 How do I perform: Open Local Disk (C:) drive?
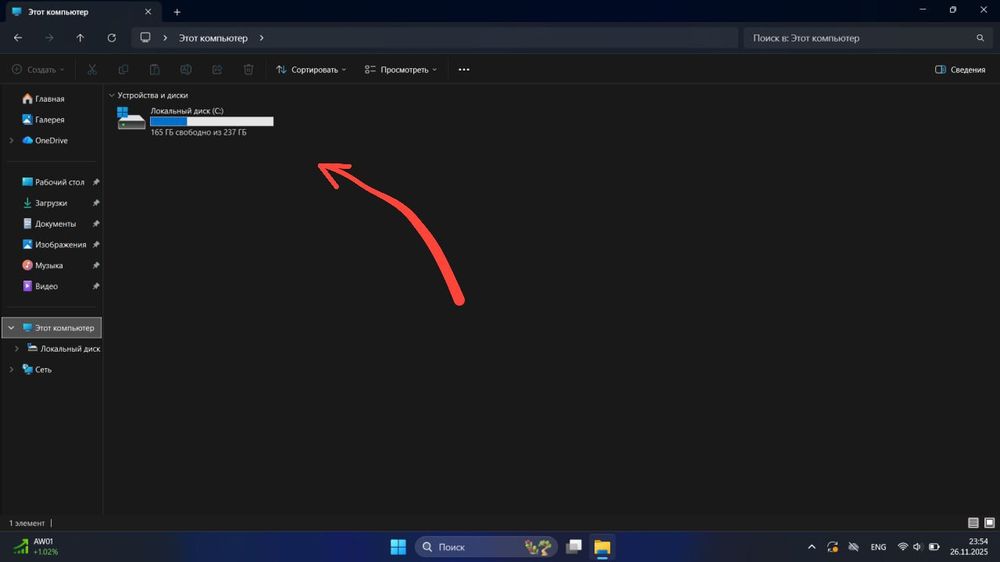(196, 121)
